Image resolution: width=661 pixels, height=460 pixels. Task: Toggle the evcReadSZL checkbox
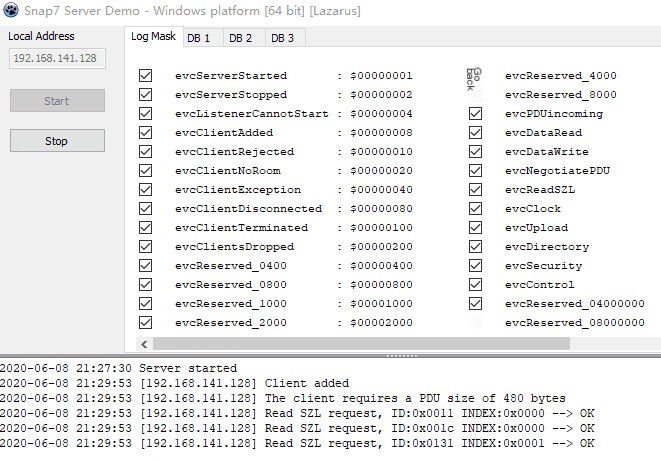(x=476, y=189)
